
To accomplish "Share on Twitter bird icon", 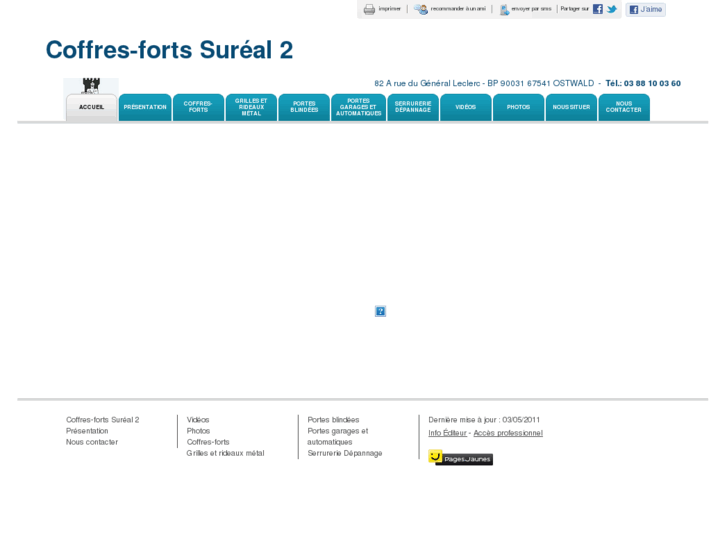I will click(x=612, y=9).
